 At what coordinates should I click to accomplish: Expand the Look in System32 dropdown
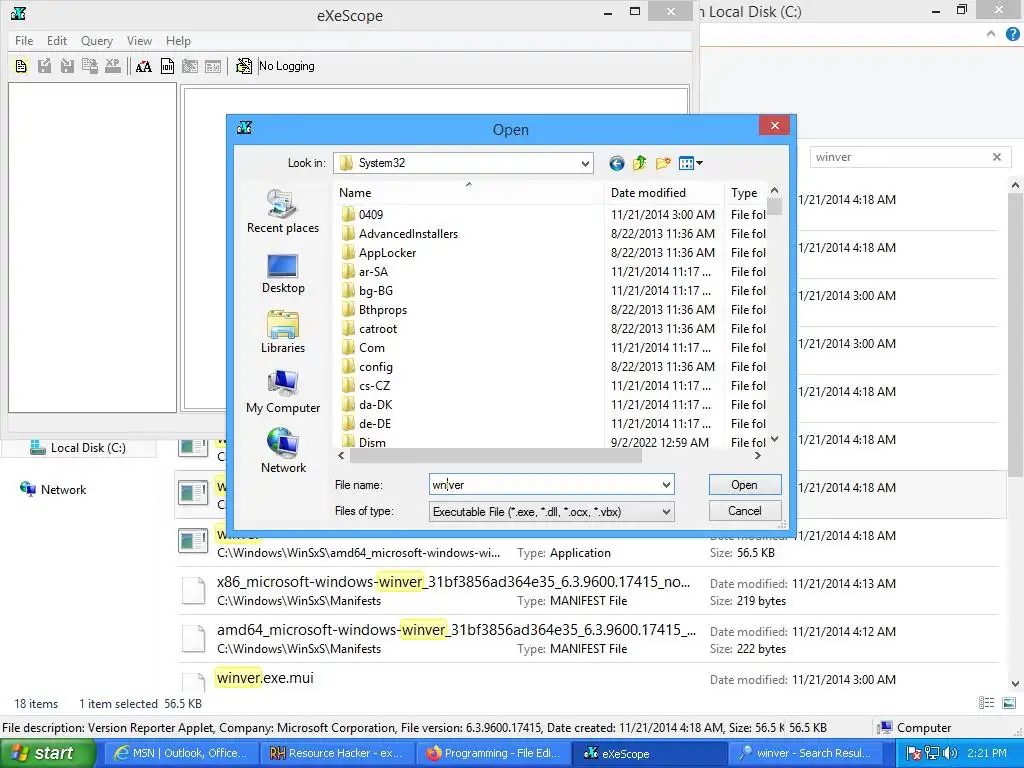(x=585, y=163)
